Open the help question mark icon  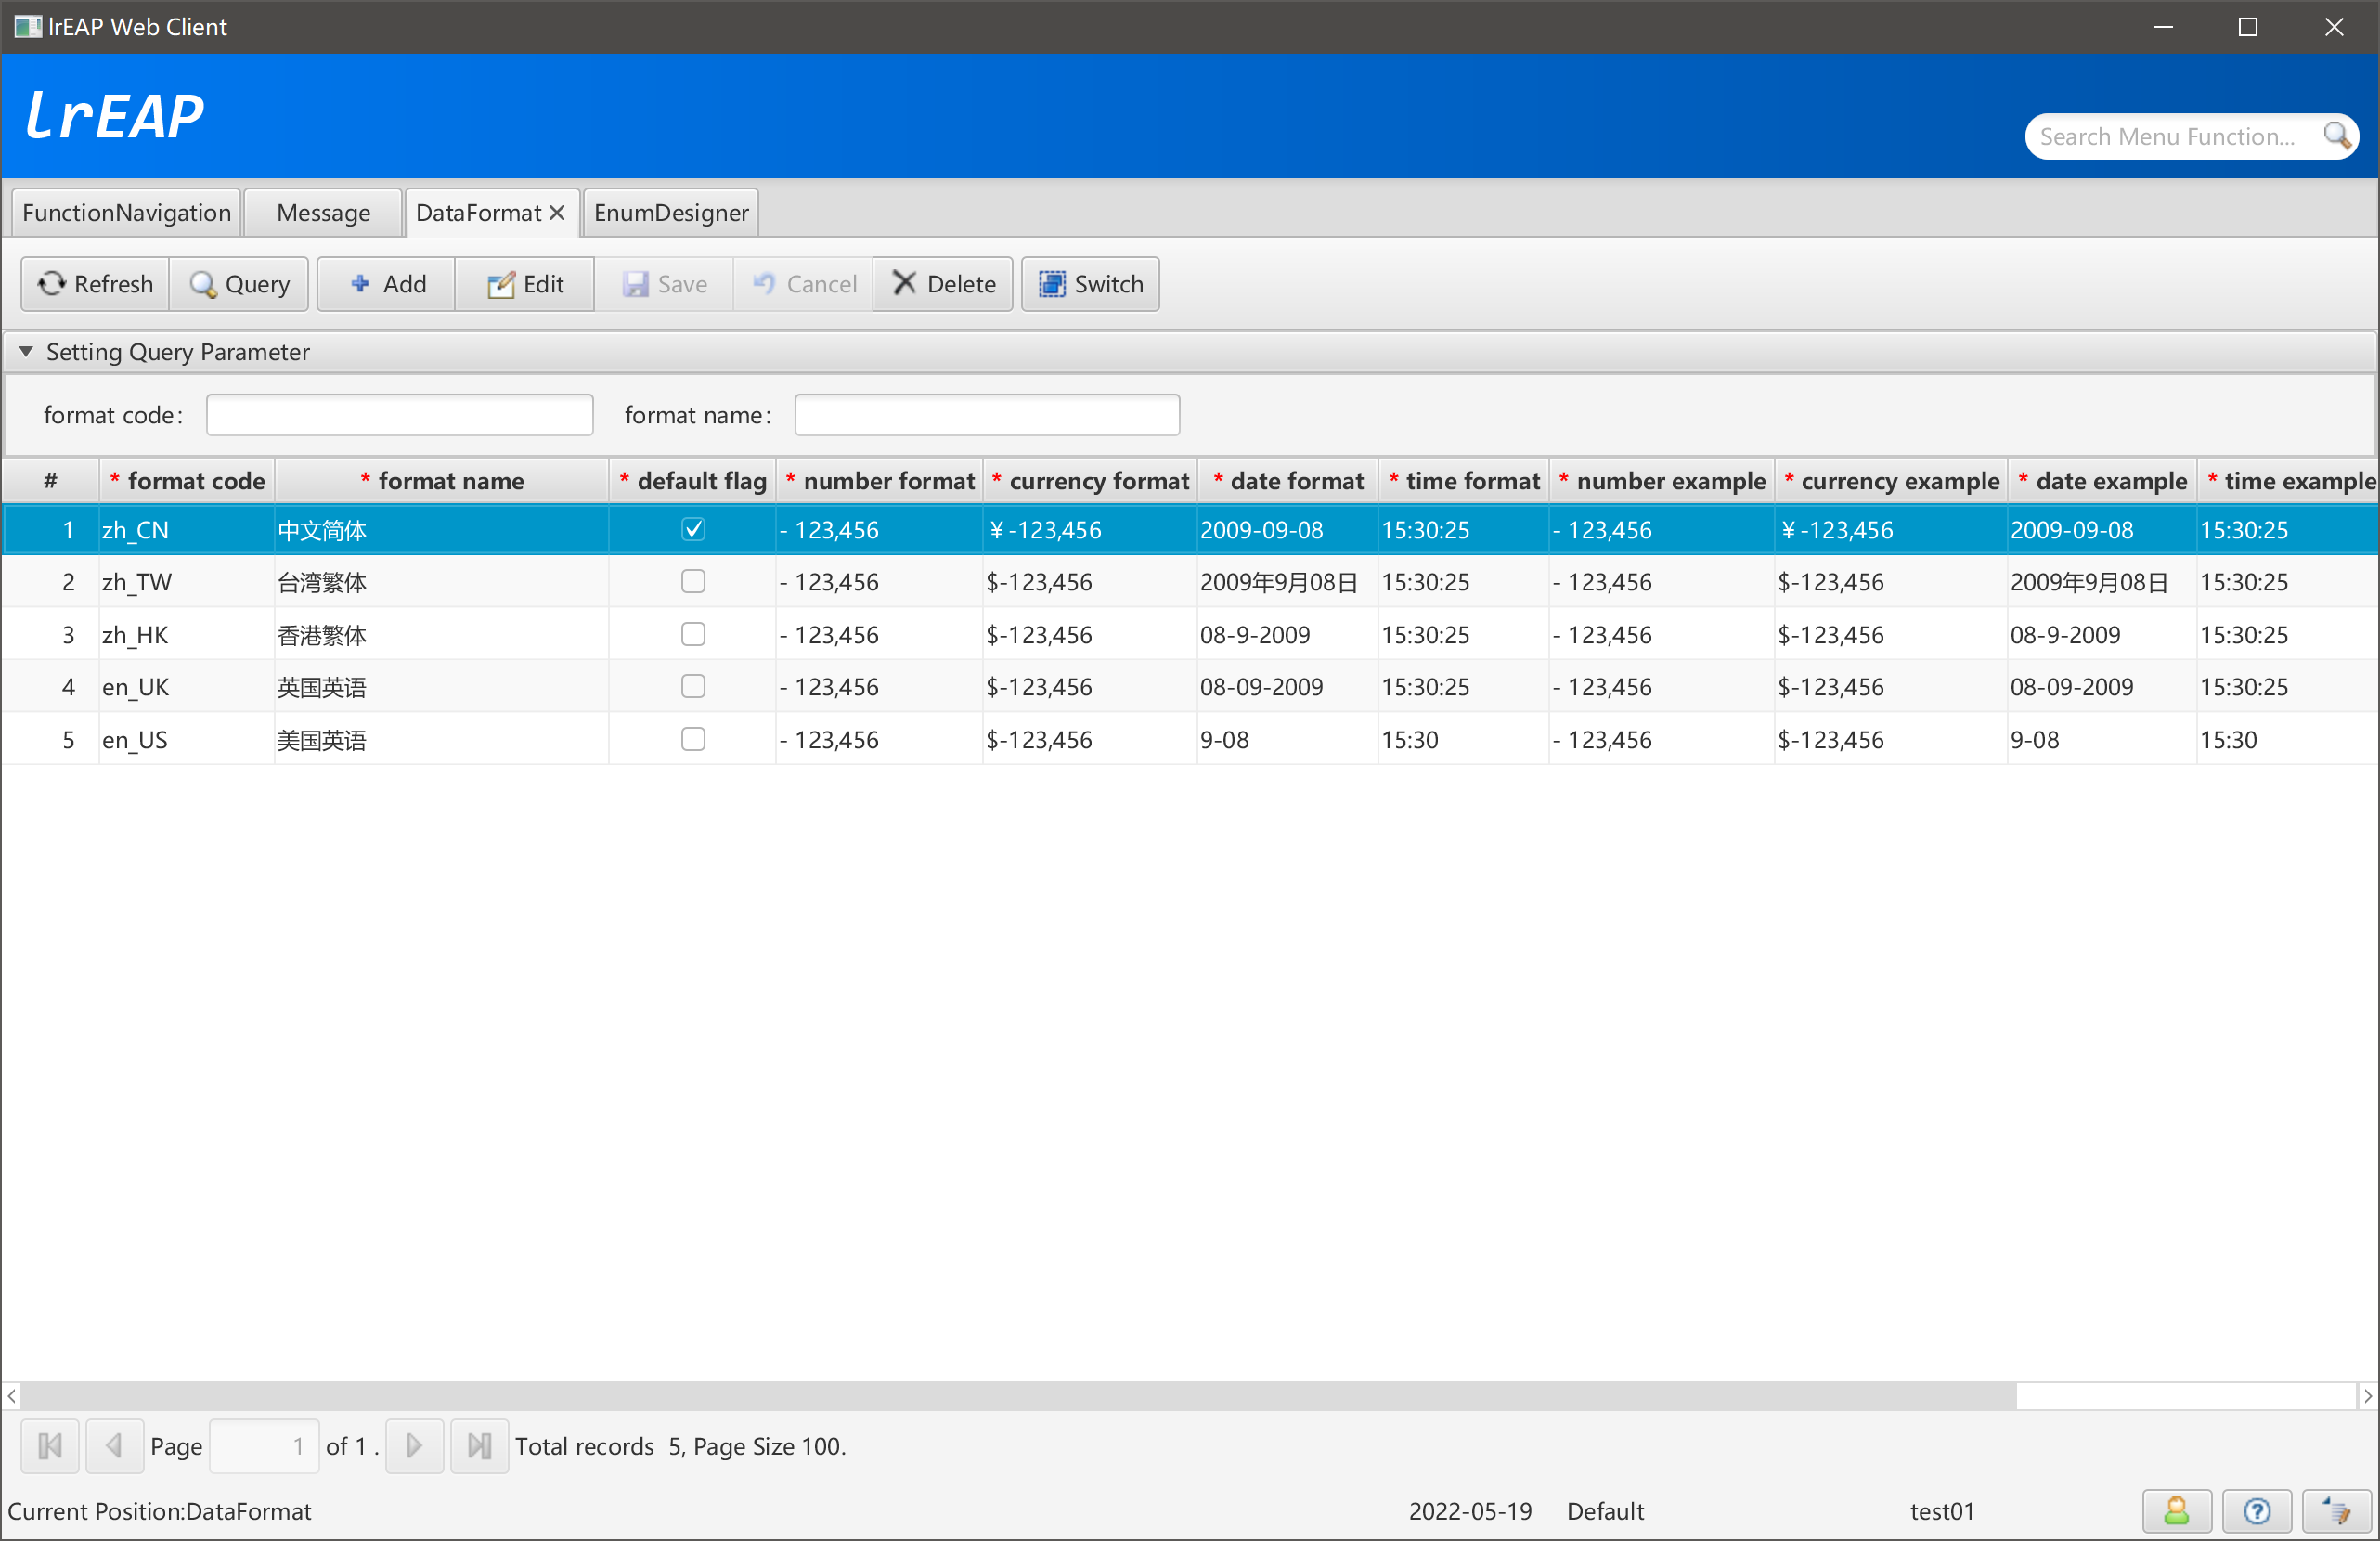pyautogui.click(x=2256, y=1511)
